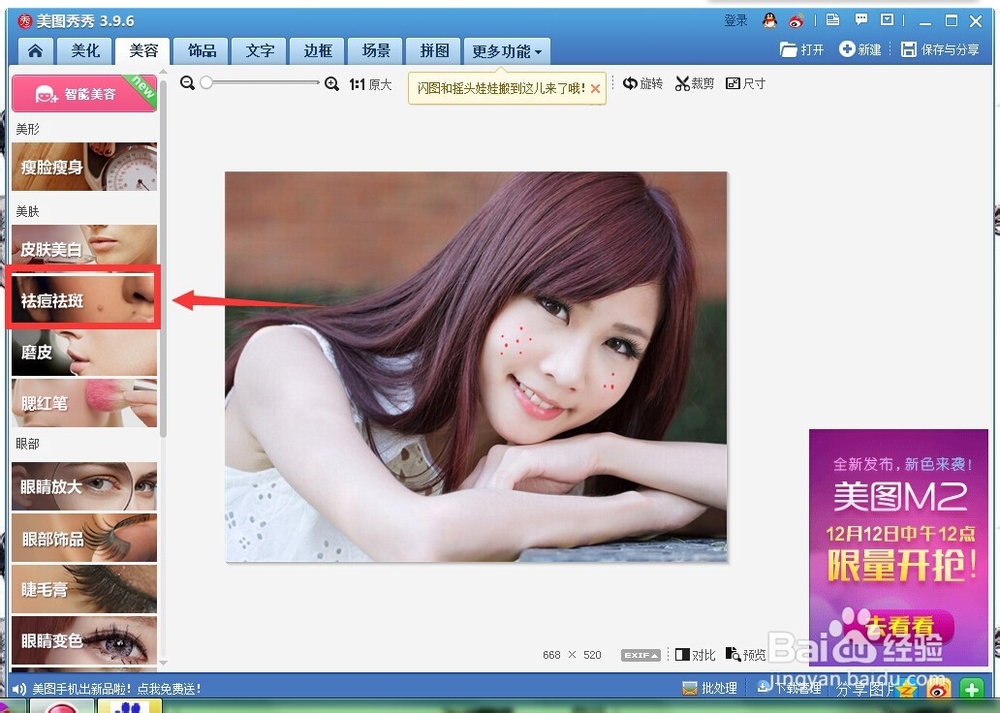Click the green plus share icon
The image size is (1000, 713).
point(972,689)
